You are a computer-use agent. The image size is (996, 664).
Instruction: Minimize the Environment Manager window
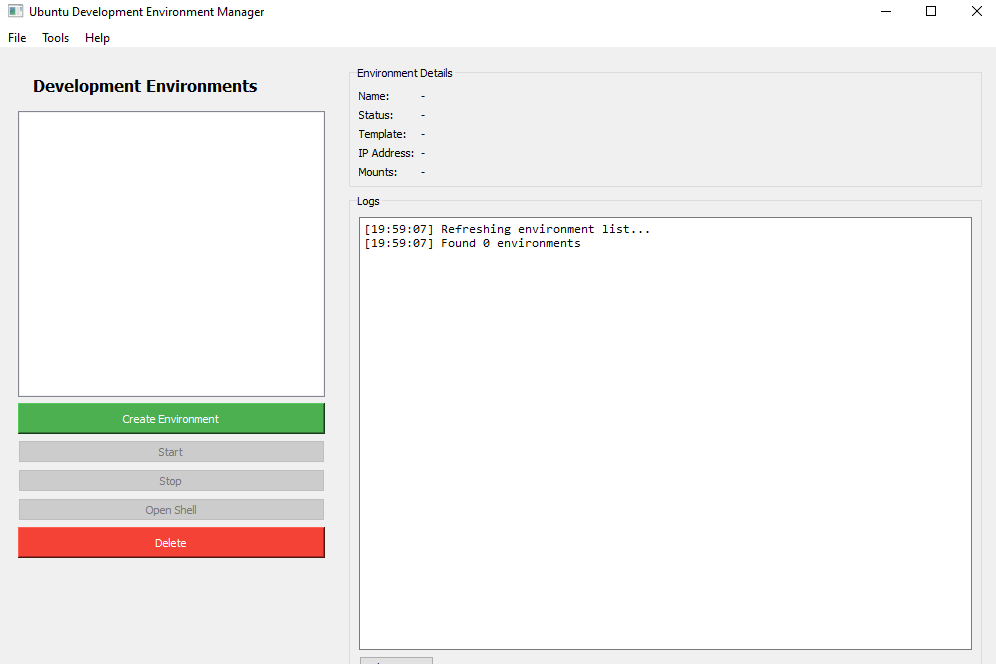[x=886, y=11]
